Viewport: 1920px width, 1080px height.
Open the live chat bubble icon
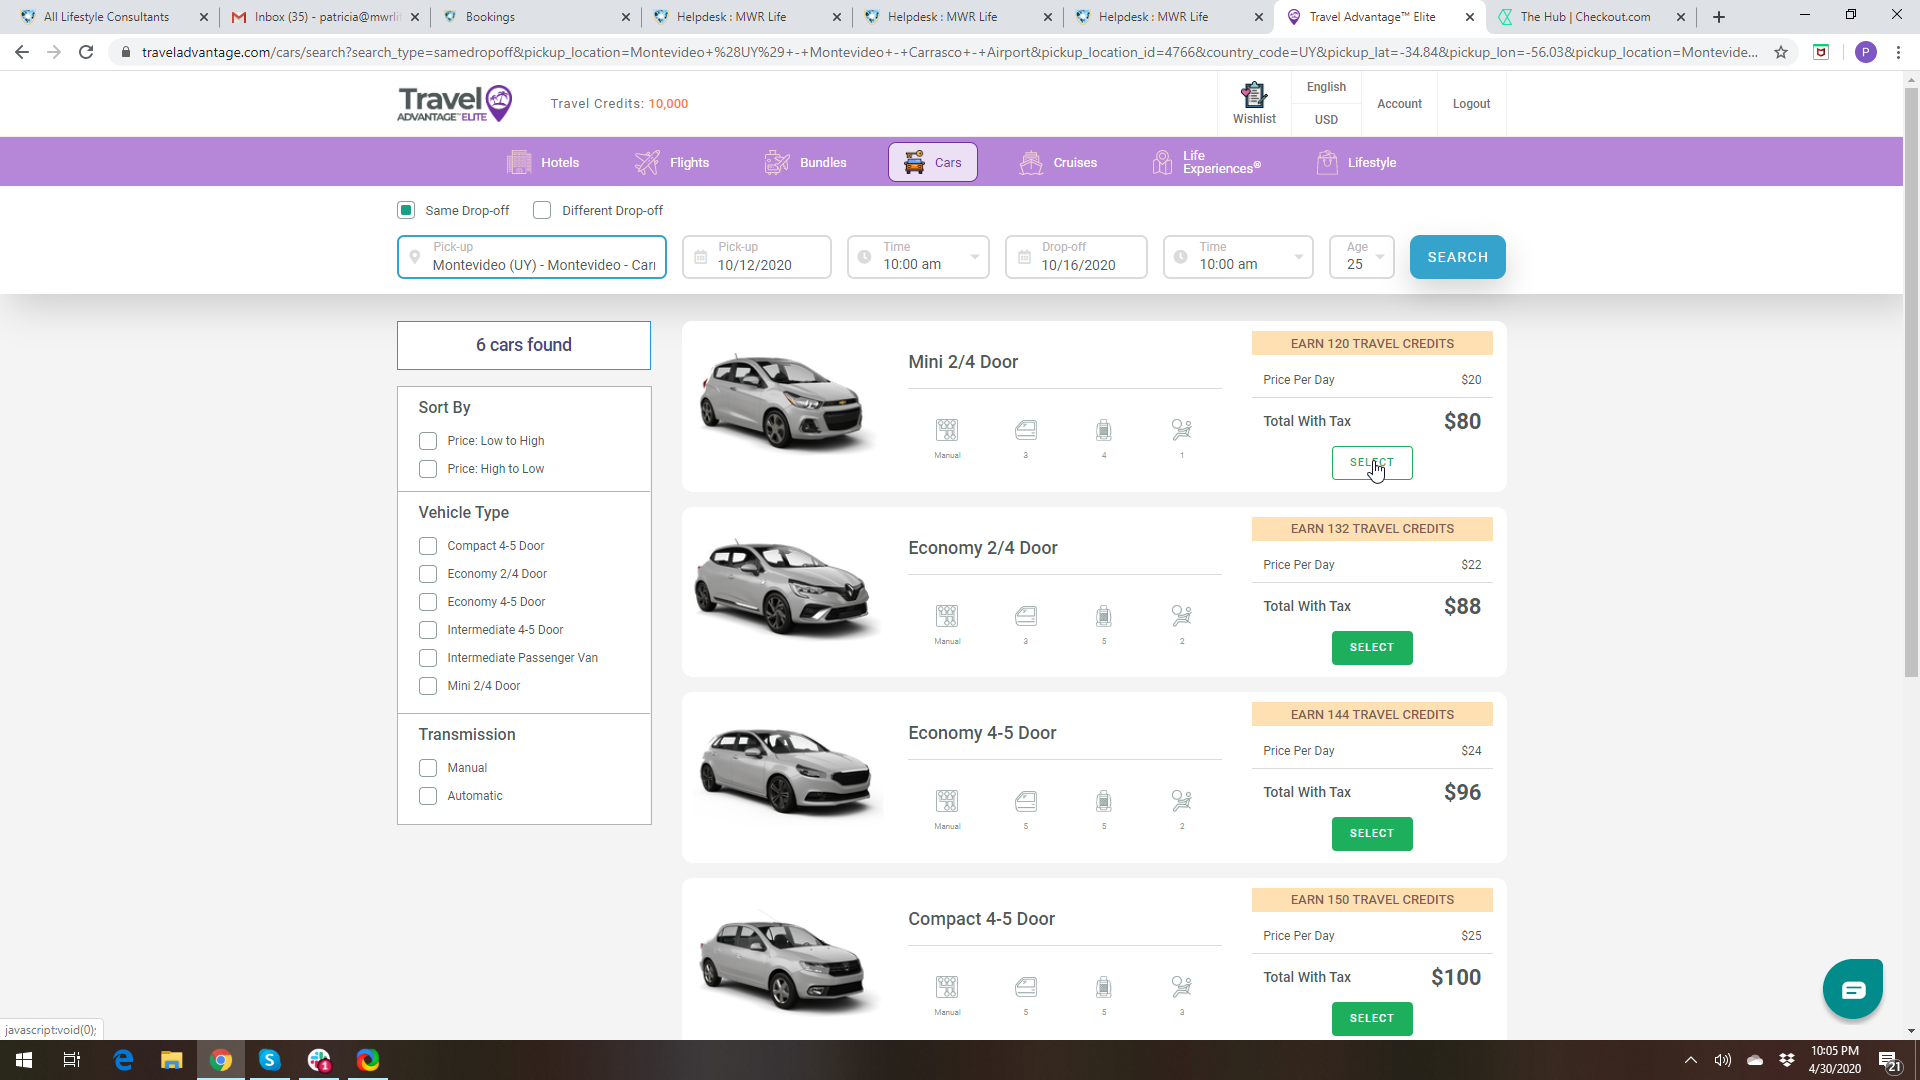tap(1852, 989)
